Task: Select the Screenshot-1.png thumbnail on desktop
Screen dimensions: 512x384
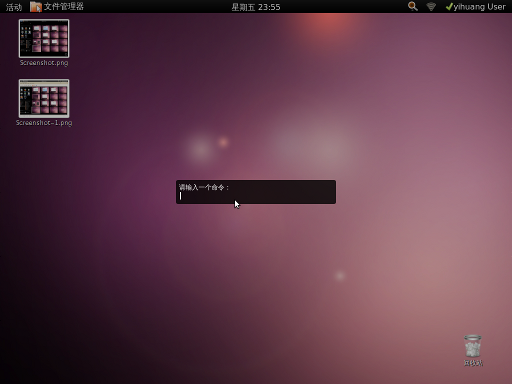Action: pyautogui.click(x=44, y=98)
